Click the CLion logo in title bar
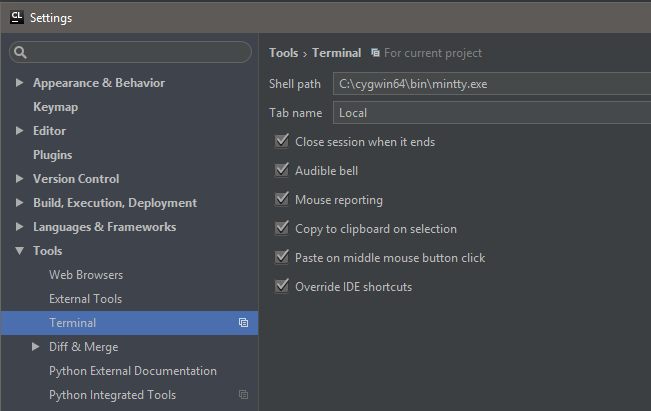 point(16,17)
